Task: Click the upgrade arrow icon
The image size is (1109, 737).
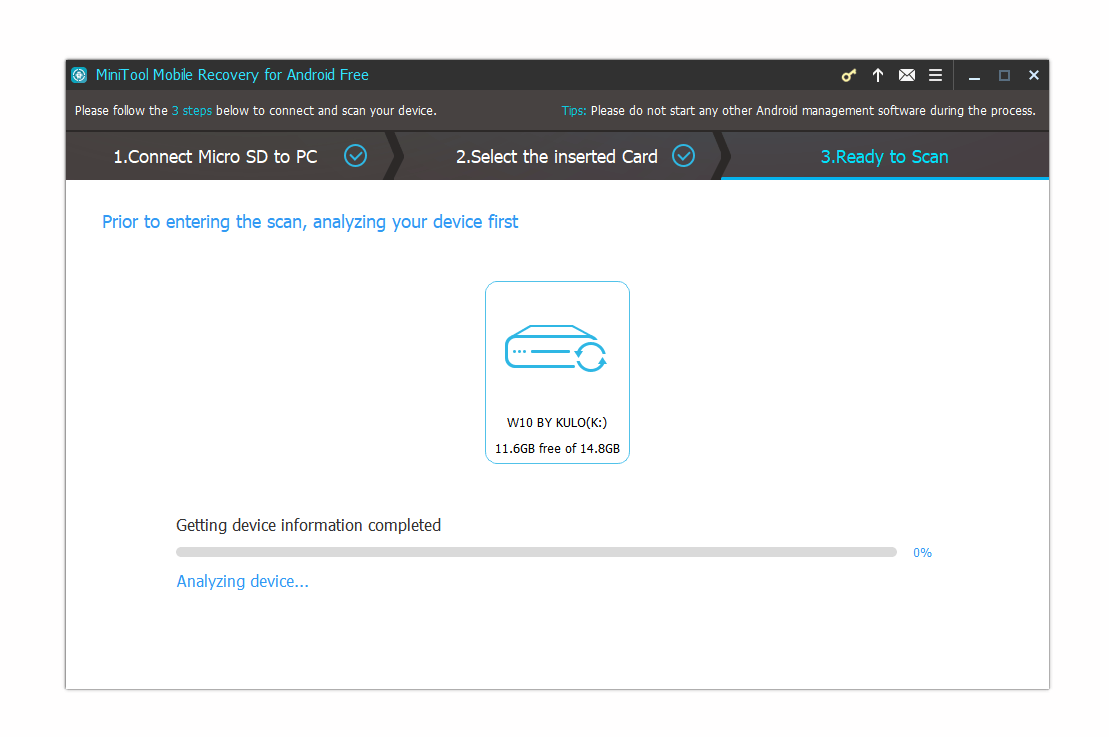Action: click(x=878, y=75)
